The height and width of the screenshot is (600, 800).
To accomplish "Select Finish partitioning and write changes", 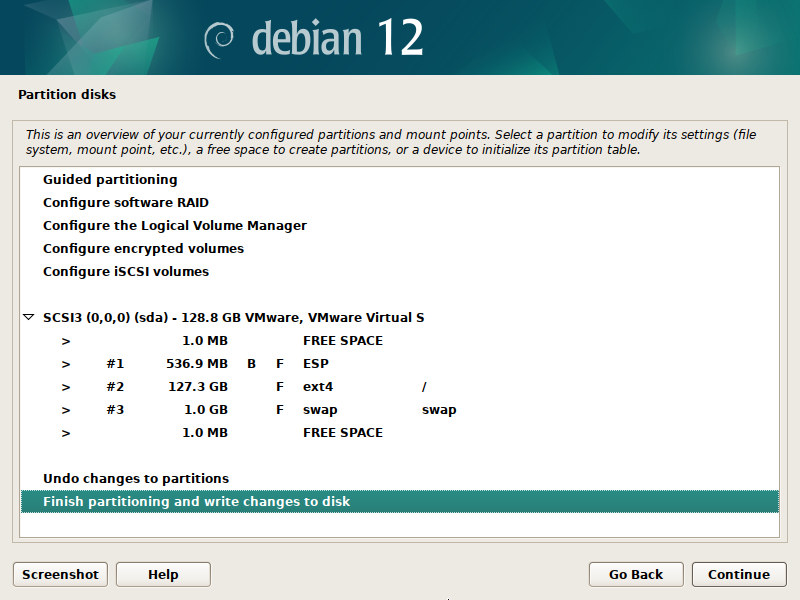I will (x=196, y=502).
